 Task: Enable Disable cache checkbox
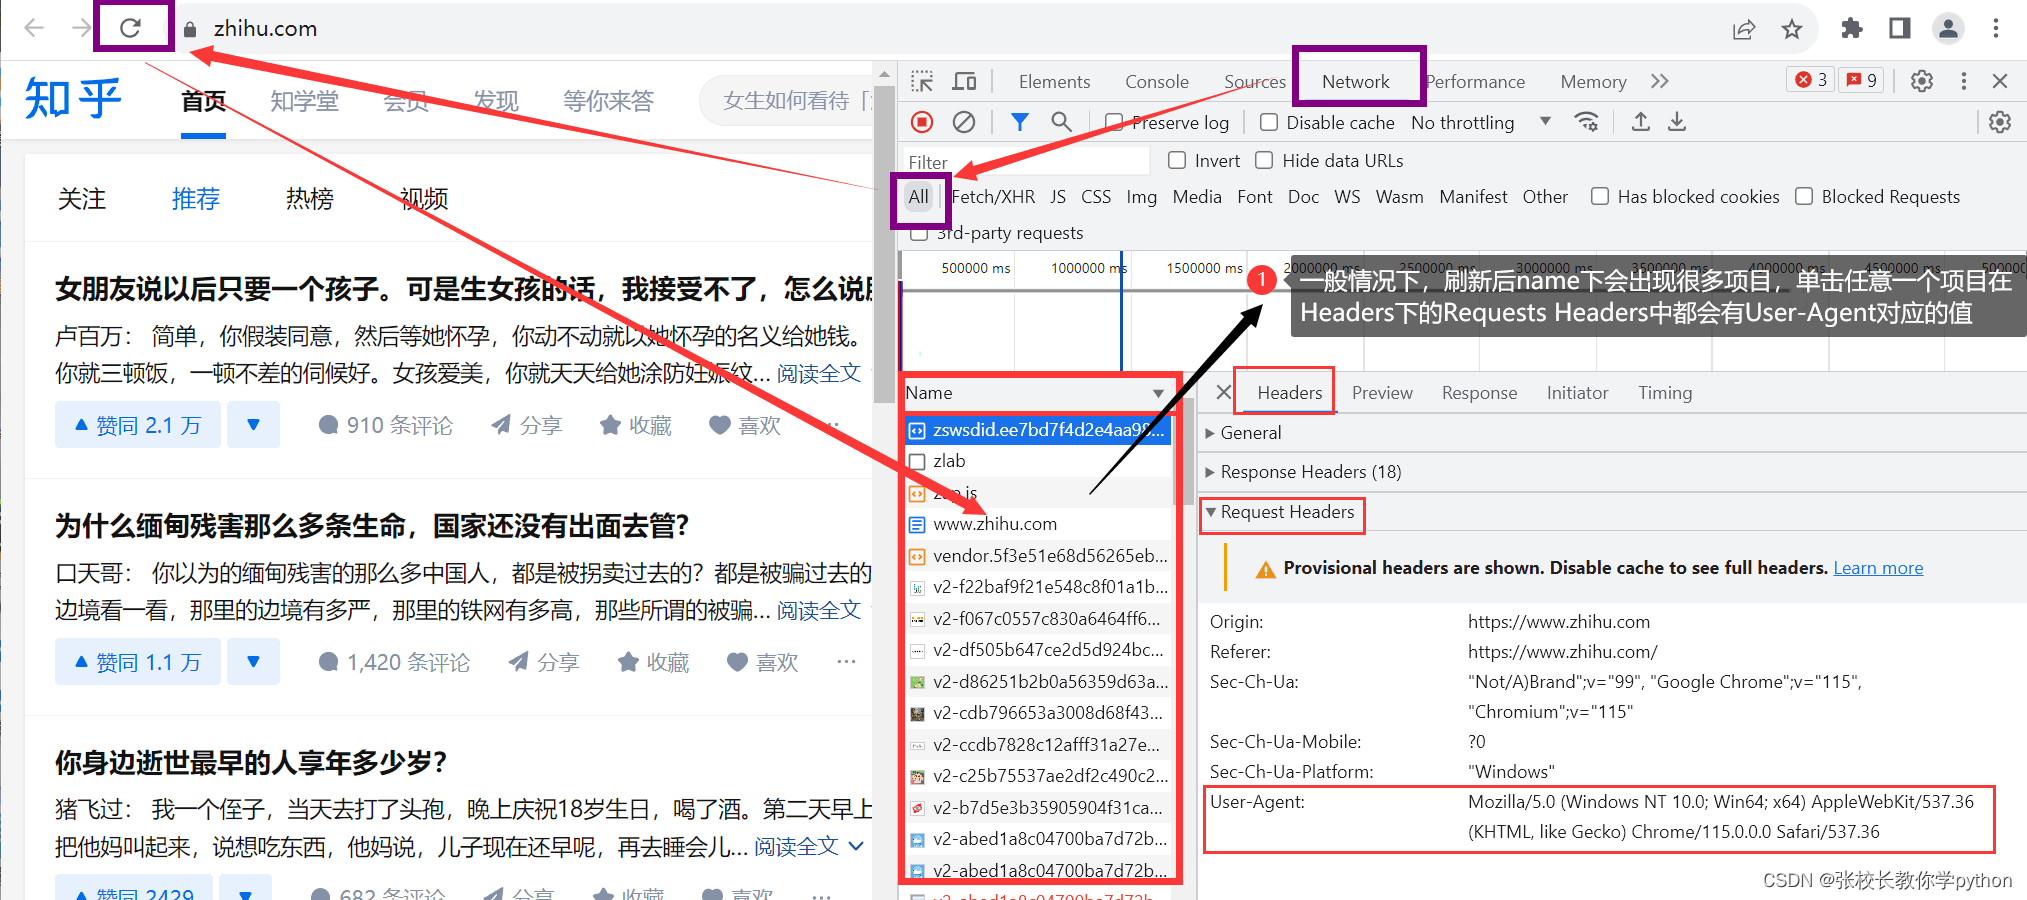(1269, 122)
